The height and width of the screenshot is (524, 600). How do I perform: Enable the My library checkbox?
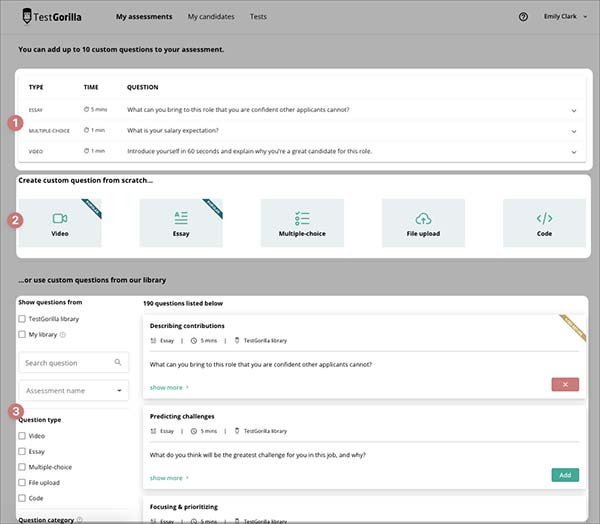[22, 334]
